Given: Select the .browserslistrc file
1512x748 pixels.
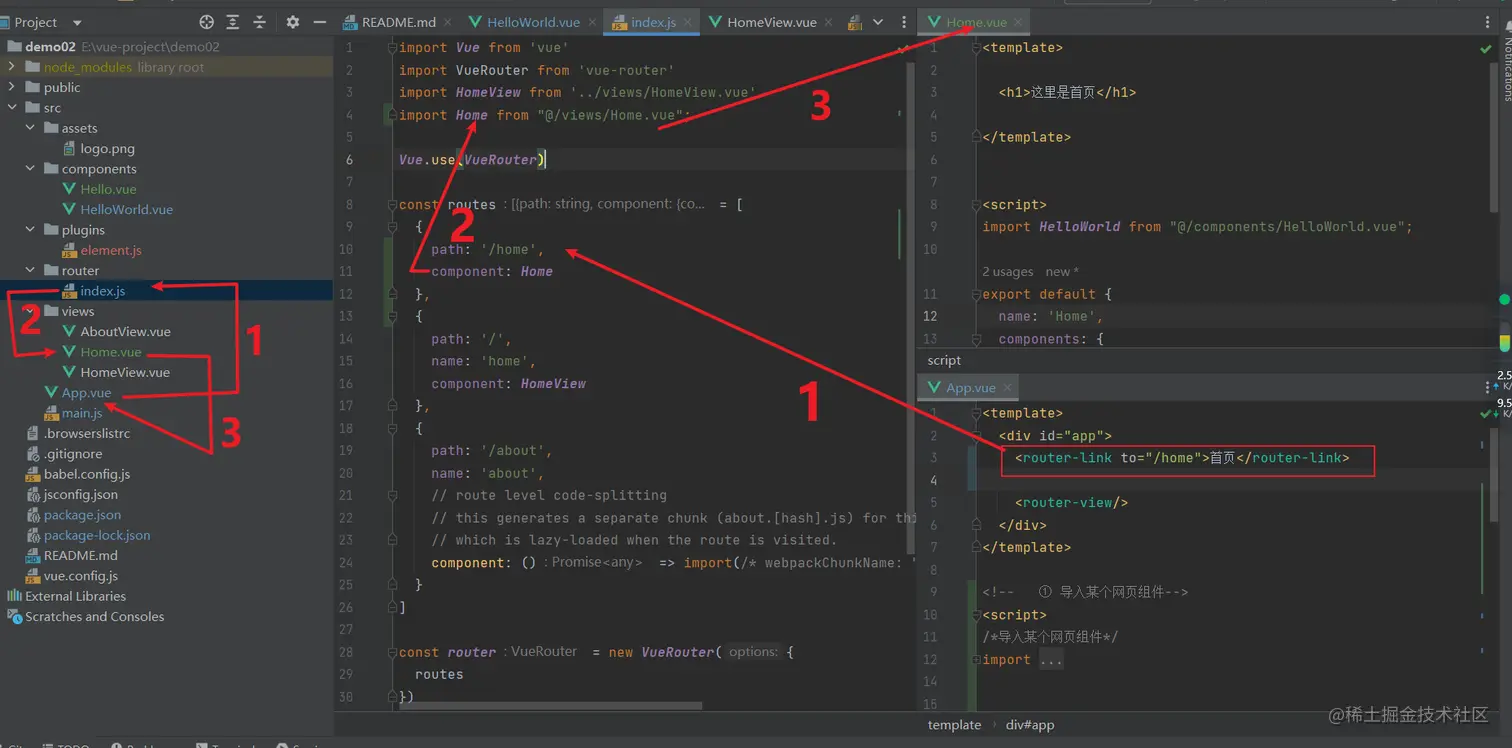Looking at the screenshot, I should tap(87, 433).
